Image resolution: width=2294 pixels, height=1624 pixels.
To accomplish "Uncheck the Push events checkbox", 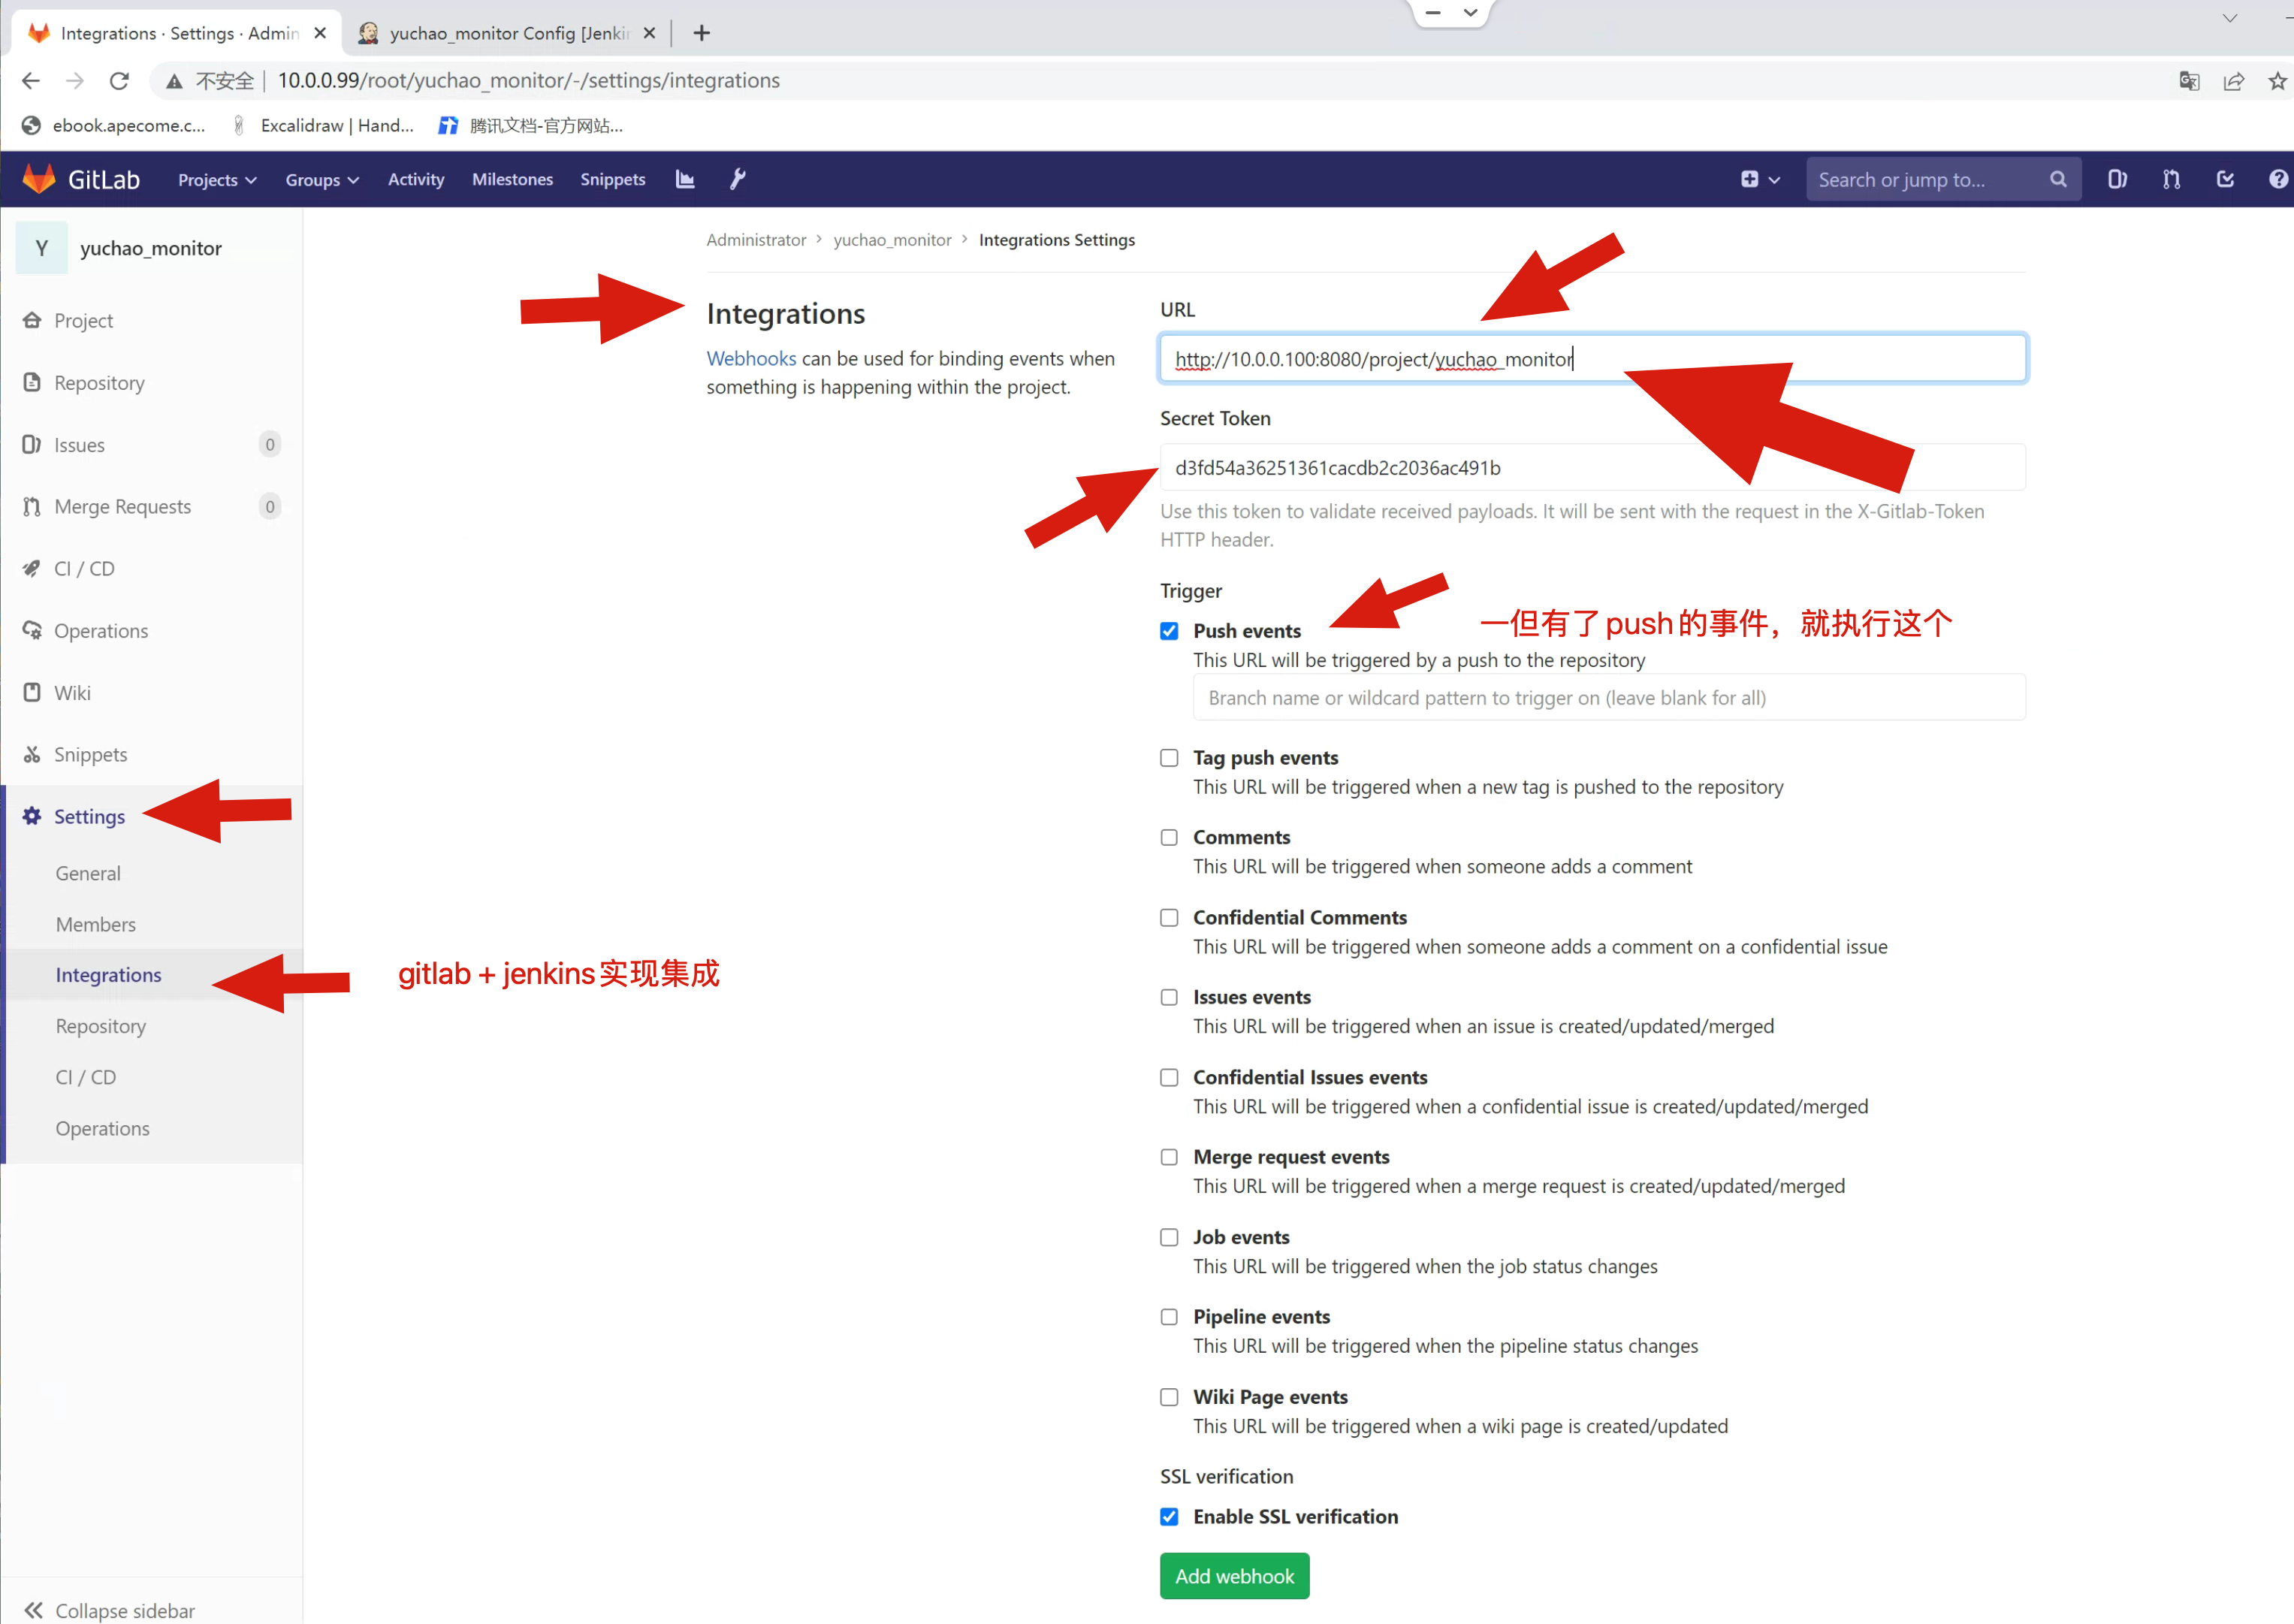I will pos(1169,631).
